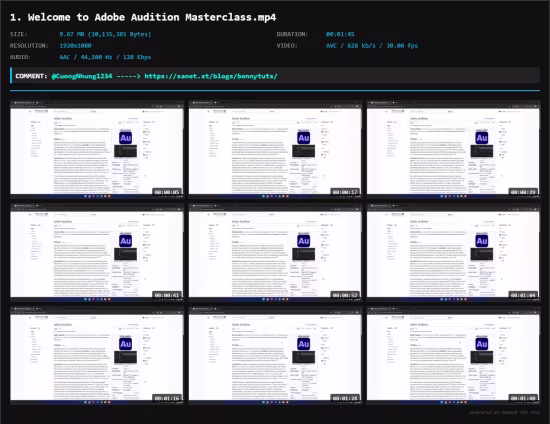The width and height of the screenshot is (550, 424).
Task: Open the thumbnail stamped 00:00:17
Action: 275,149
